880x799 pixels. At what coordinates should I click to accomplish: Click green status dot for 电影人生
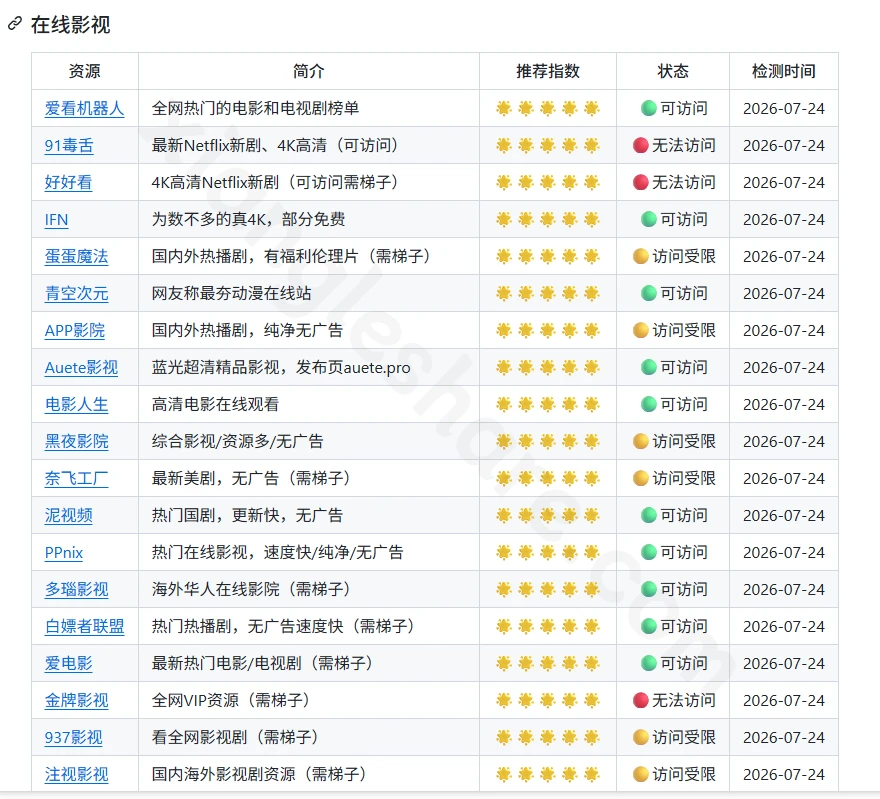649,405
